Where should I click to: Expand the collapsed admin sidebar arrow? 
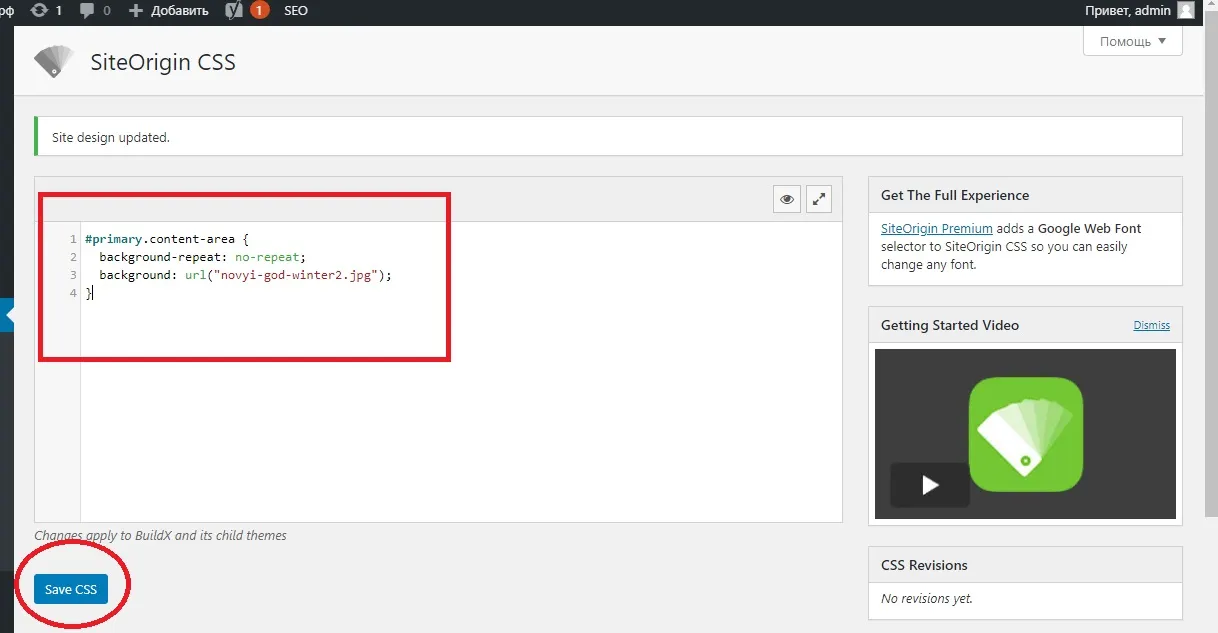(x=7, y=315)
